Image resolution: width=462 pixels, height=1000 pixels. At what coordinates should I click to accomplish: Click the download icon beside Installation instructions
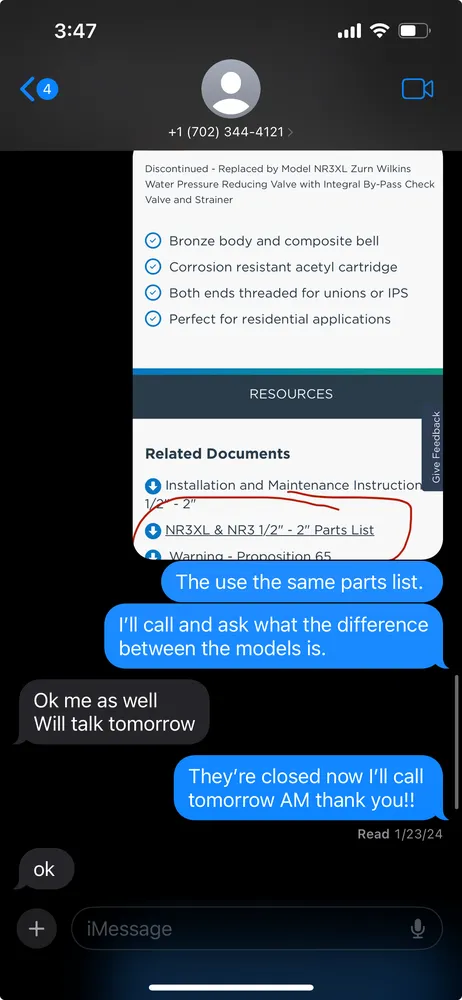coord(153,486)
